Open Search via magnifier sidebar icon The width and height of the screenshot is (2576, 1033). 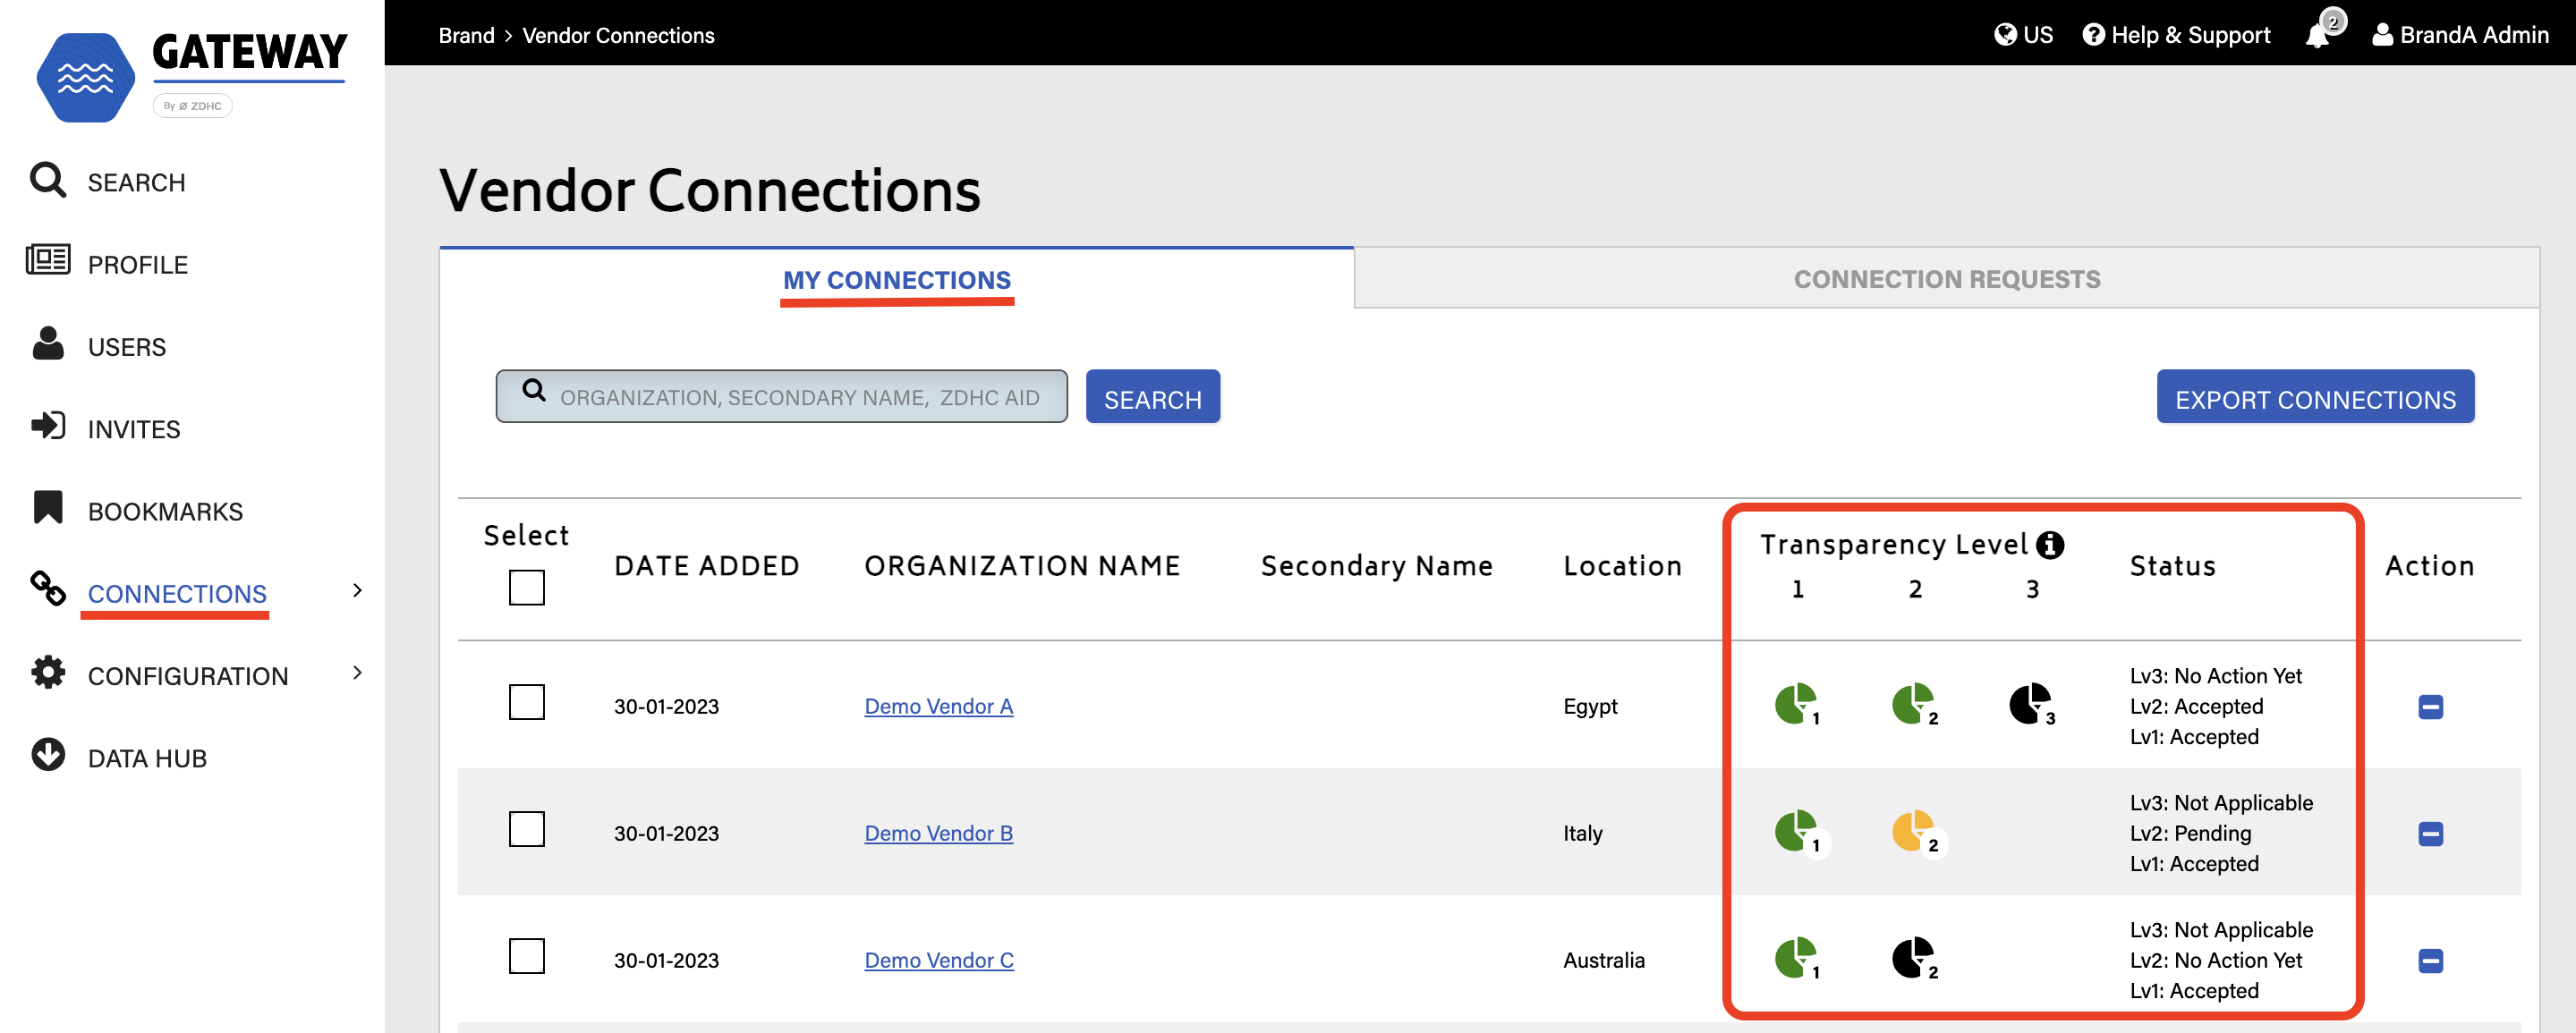pos(47,180)
